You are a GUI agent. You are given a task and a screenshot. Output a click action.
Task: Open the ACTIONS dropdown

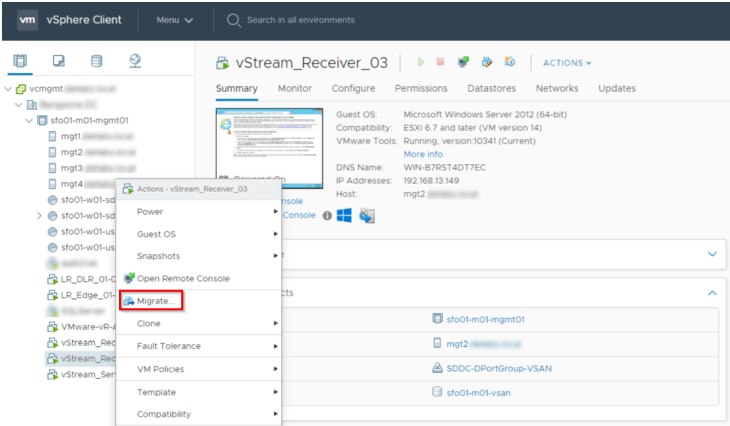click(x=567, y=63)
